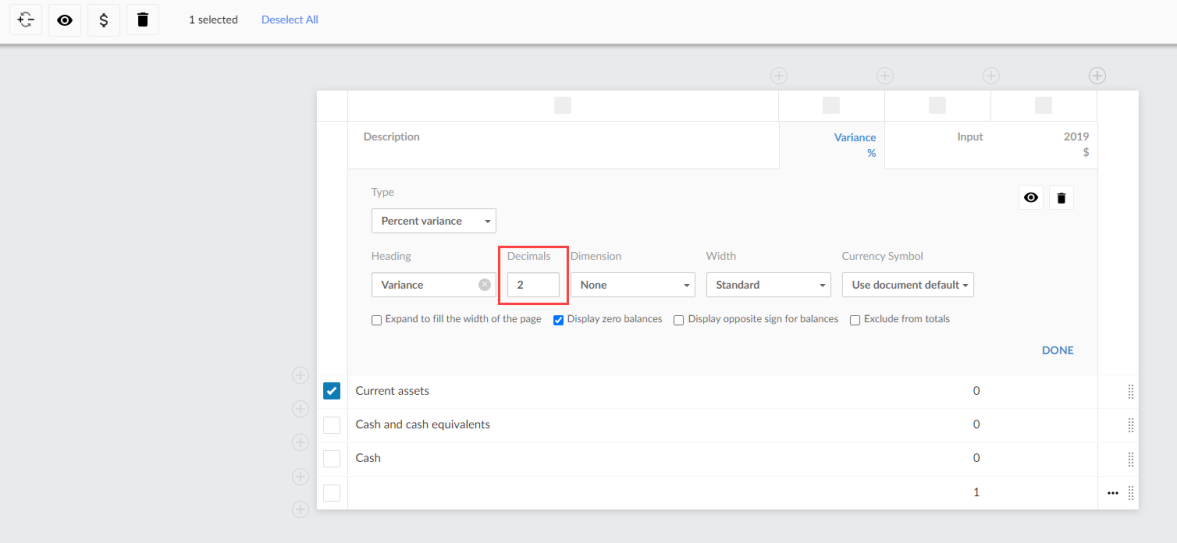Image resolution: width=1177 pixels, height=543 pixels.
Task: Add a column with the rightmost plus icon
Action: pyautogui.click(x=1097, y=76)
